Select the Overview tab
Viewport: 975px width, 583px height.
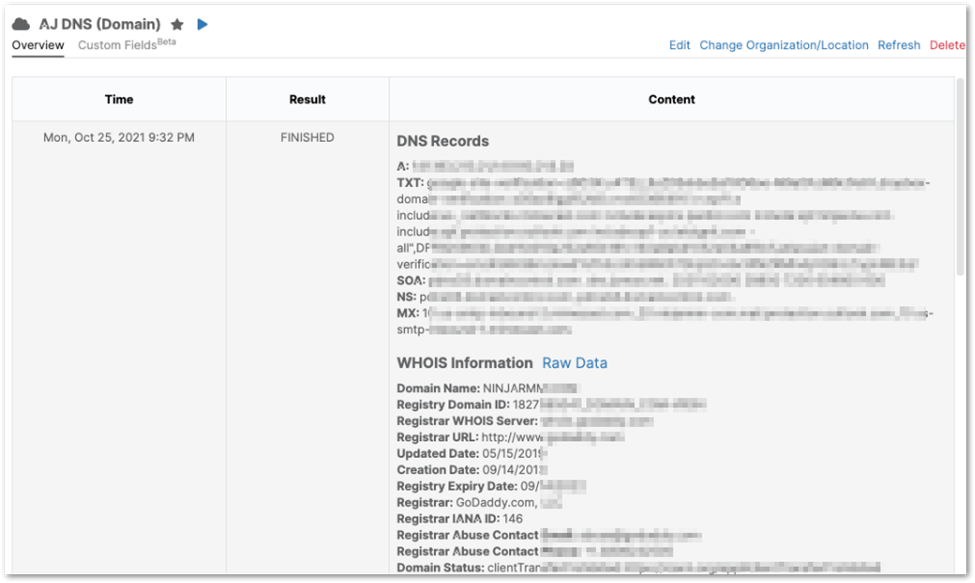click(x=37, y=45)
